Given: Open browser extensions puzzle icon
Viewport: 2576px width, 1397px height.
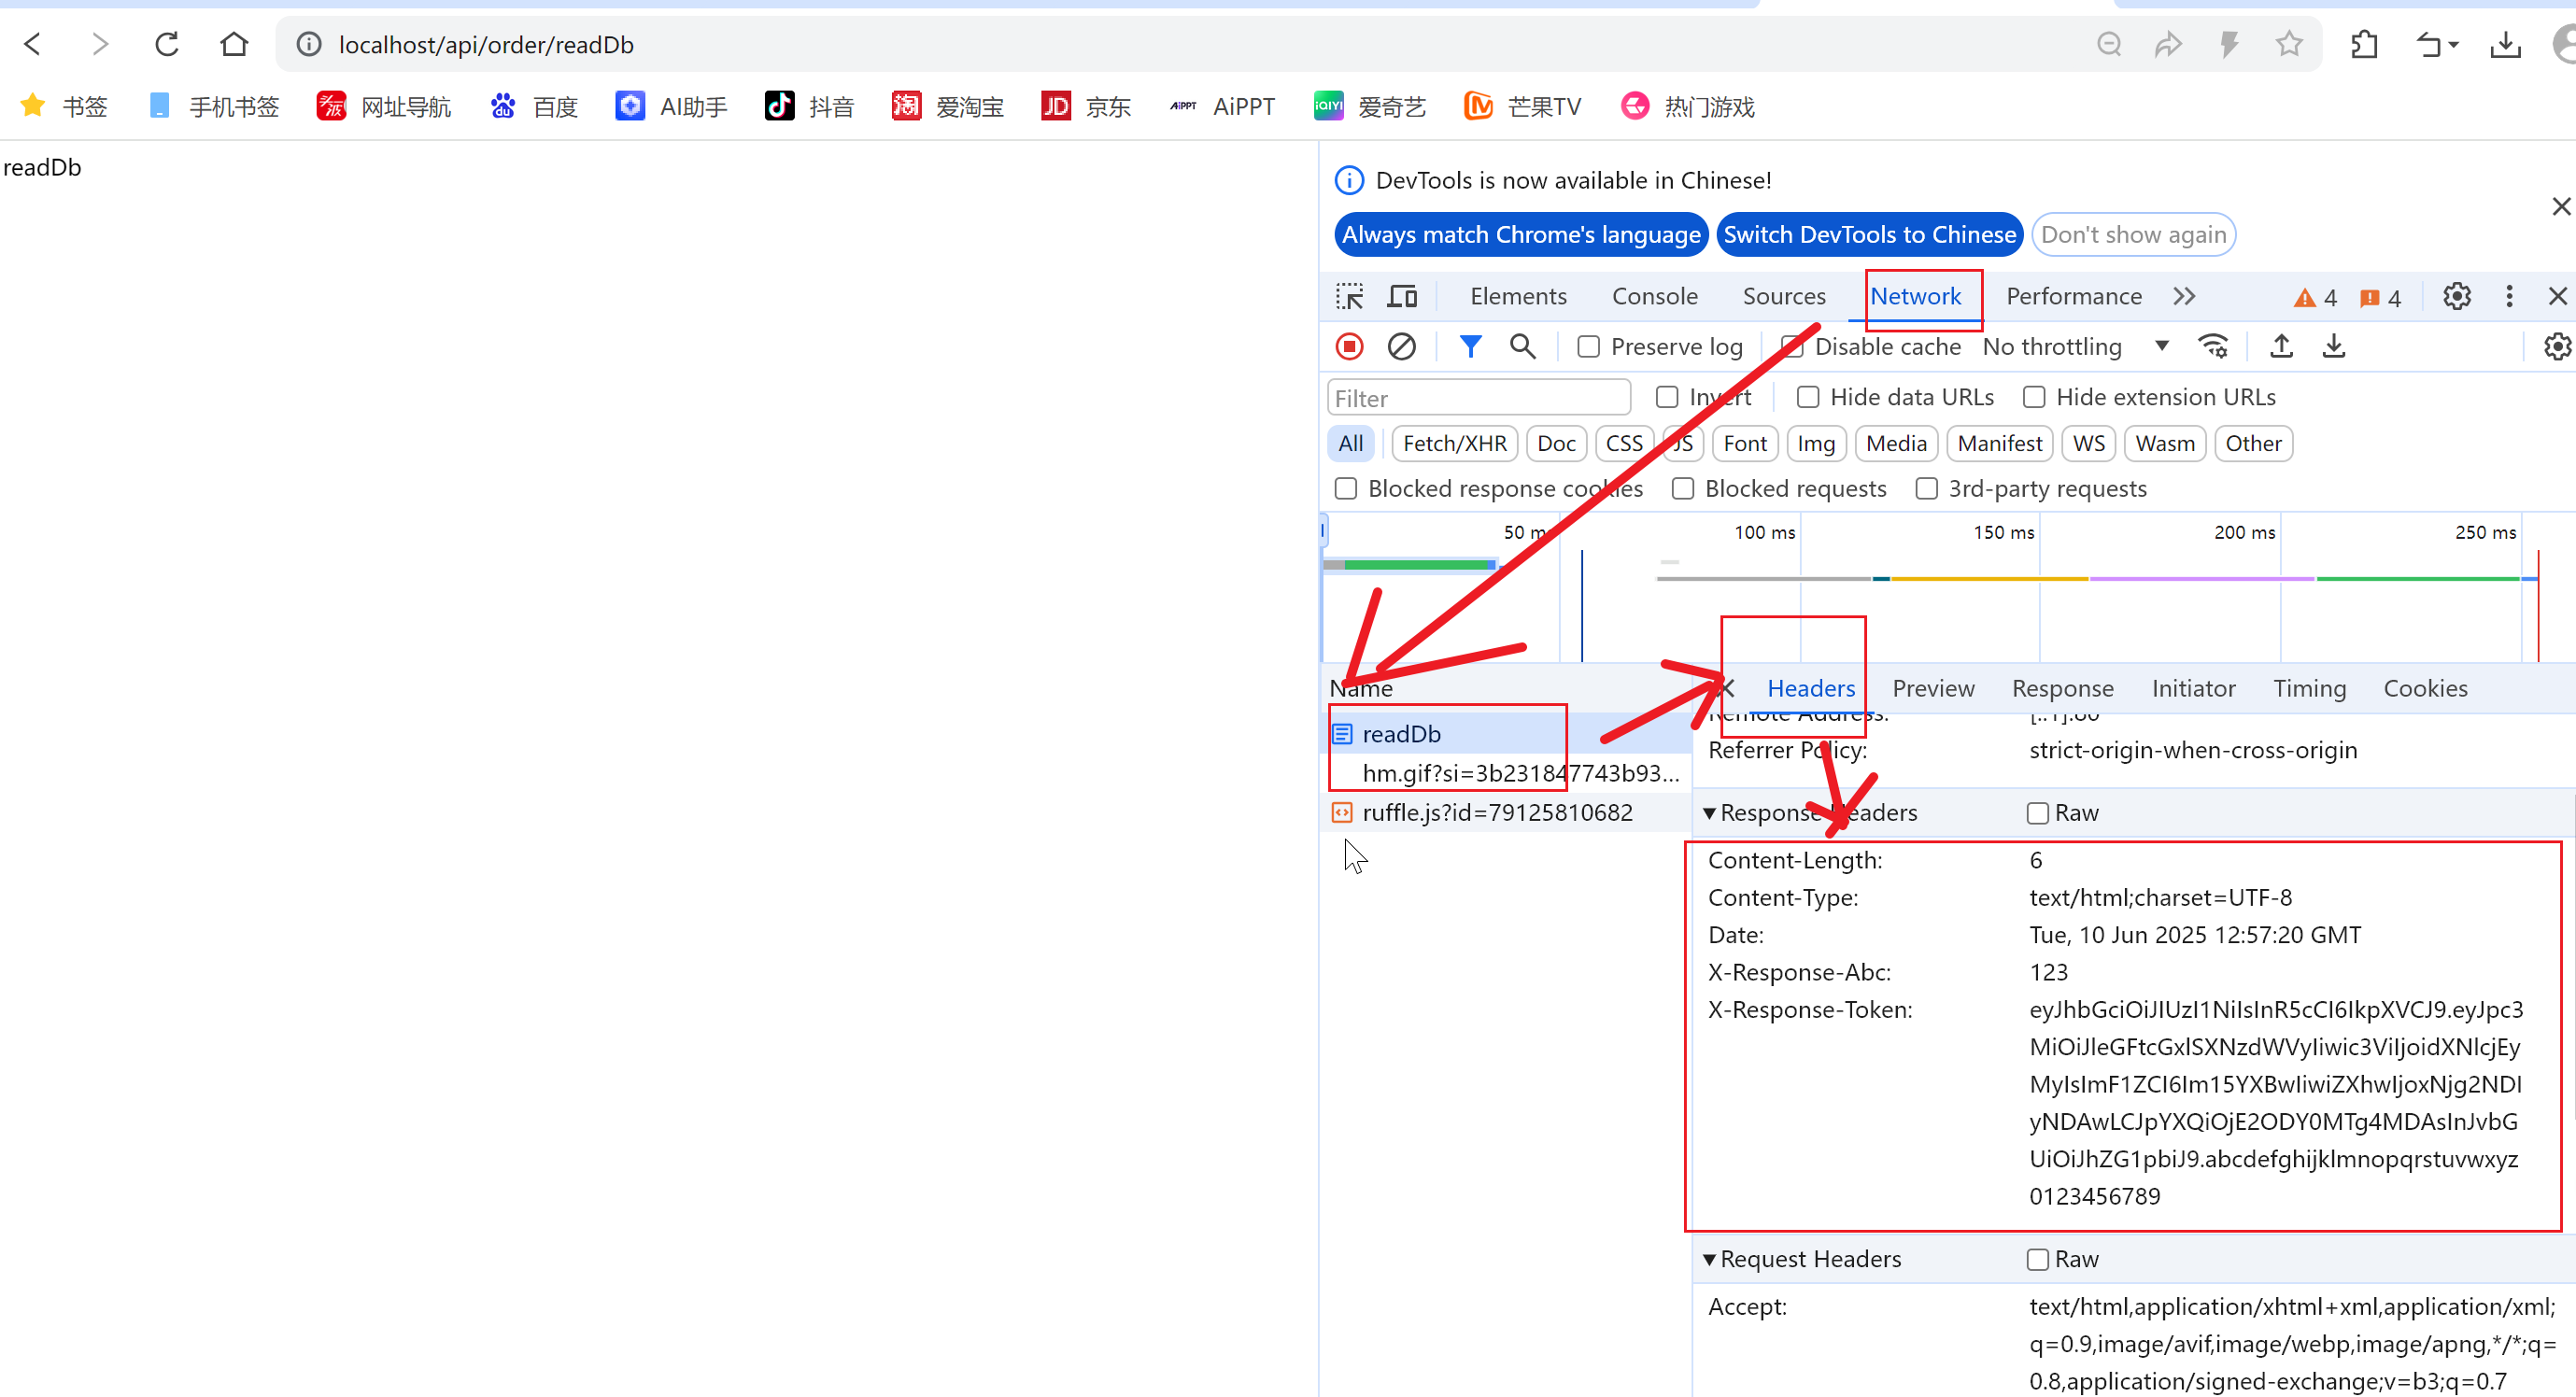Looking at the screenshot, I should click(x=2364, y=44).
